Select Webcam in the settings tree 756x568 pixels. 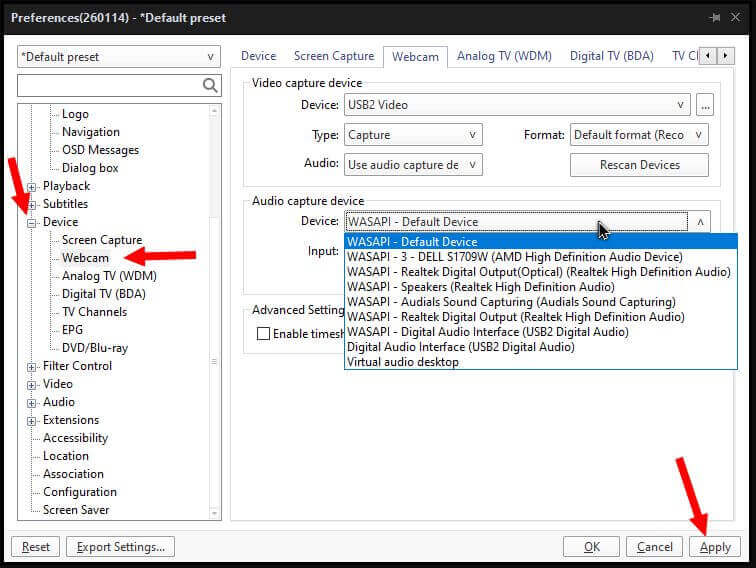point(85,258)
